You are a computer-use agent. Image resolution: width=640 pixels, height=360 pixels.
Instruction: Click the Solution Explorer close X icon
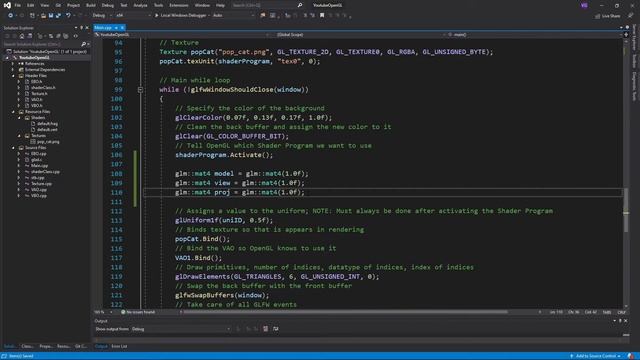pyautogui.click(x=87, y=28)
